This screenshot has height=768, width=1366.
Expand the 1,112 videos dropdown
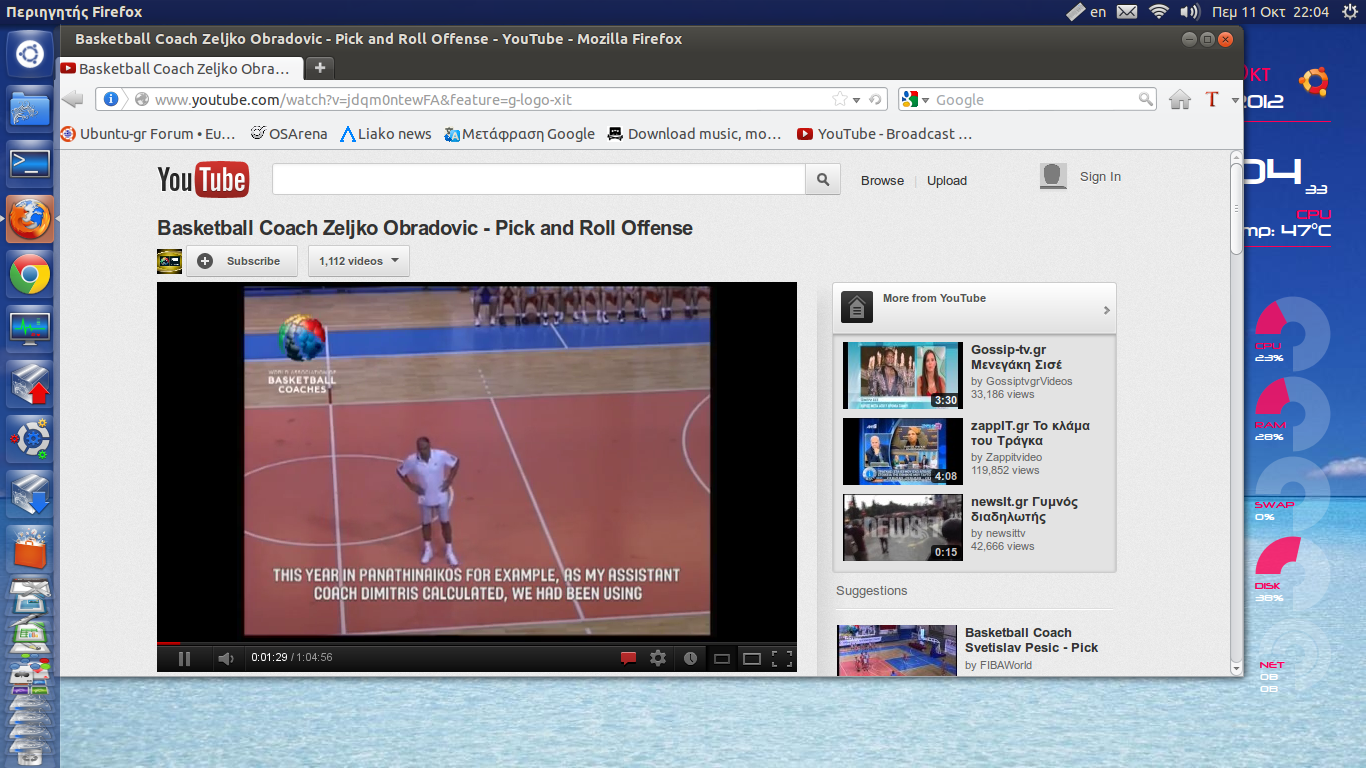359,261
